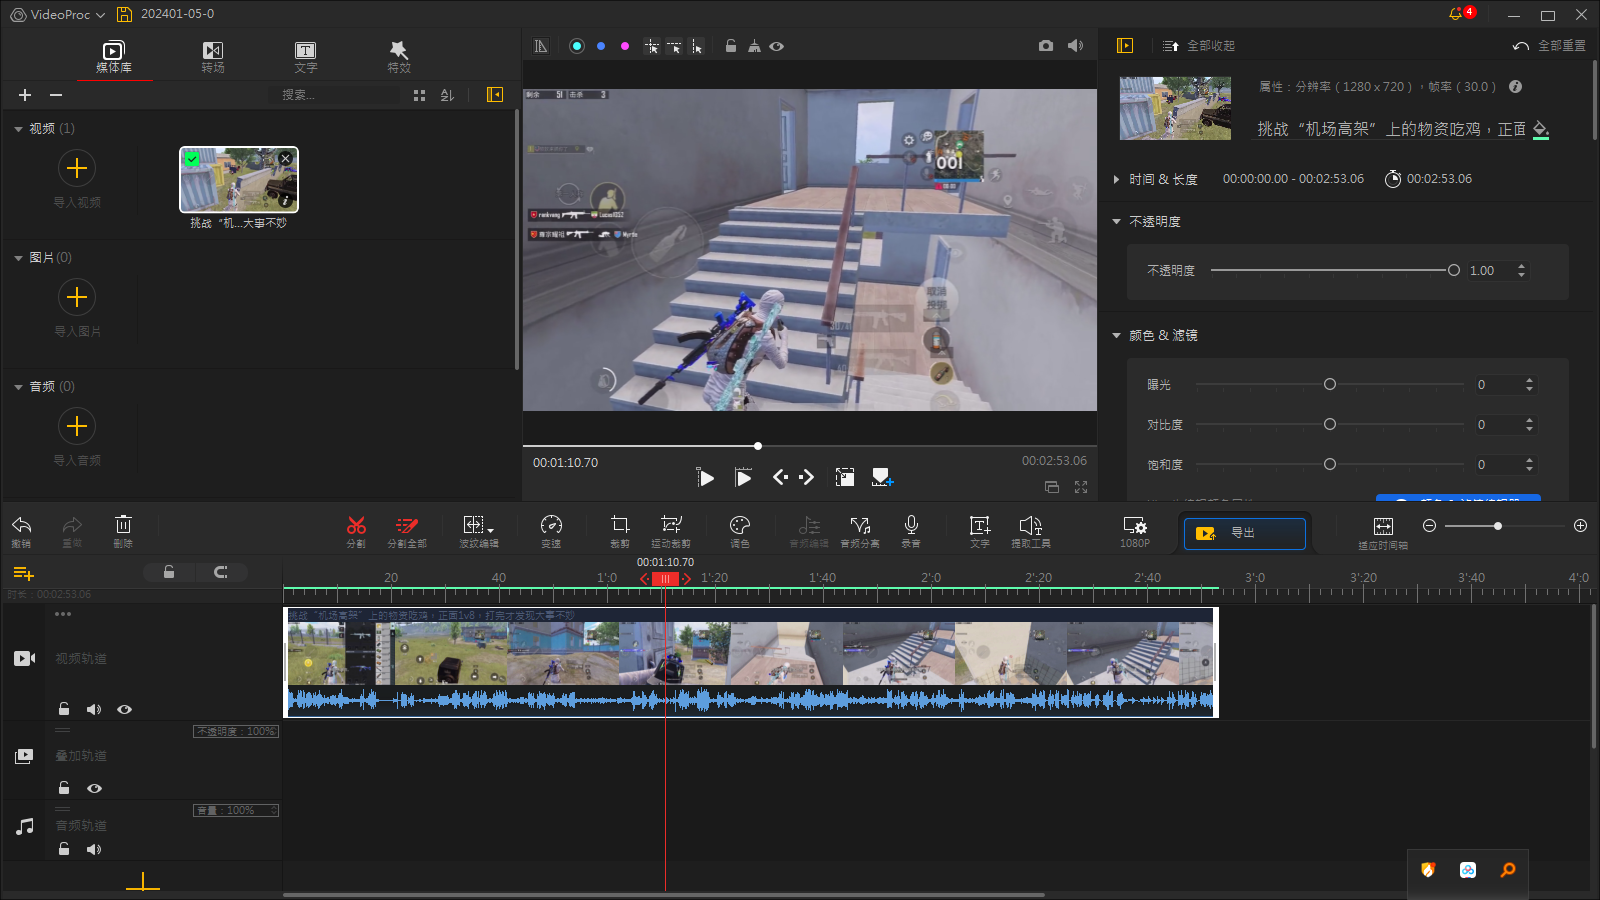
Task: Click the notification bell icon
Action: pos(1455,14)
